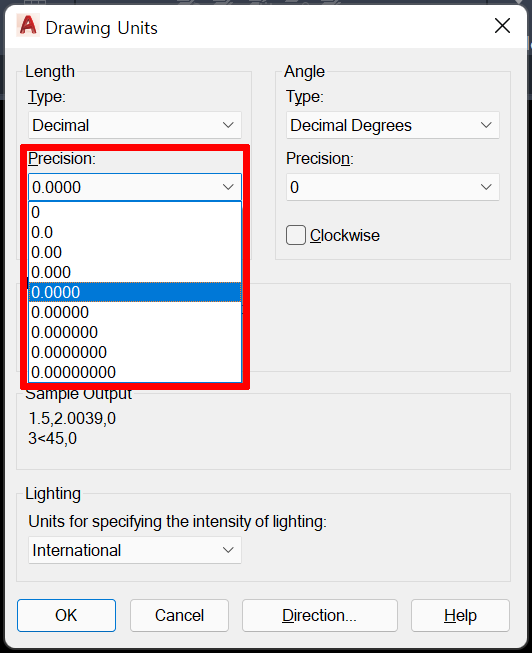
Task: Collapse the Length Precision combo box
Action: tap(135, 187)
